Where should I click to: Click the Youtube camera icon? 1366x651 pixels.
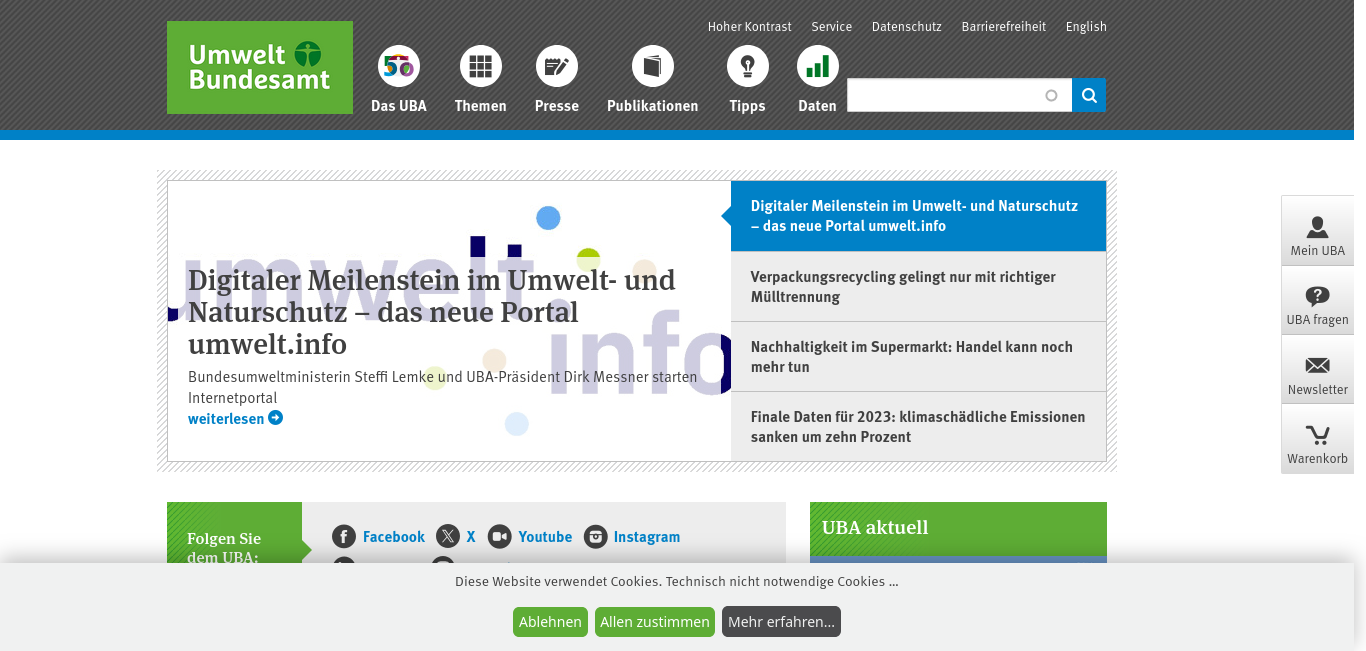[x=500, y=537]
